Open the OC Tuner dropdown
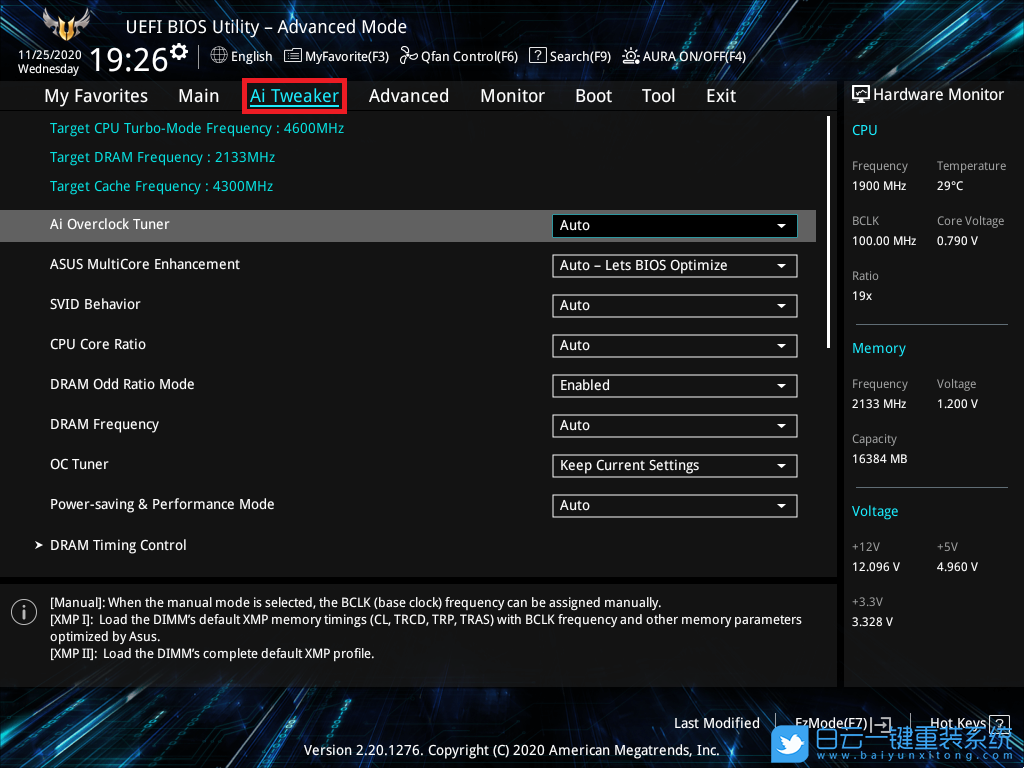The height and width of the screenshot is (768, 1024). 674,465
